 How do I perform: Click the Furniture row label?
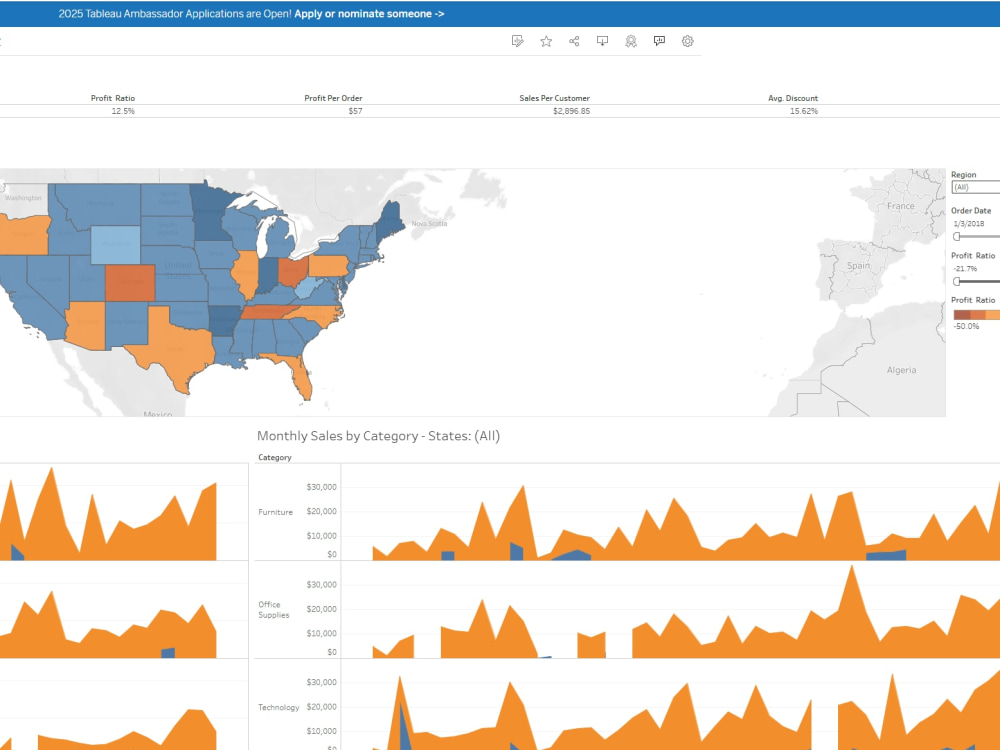point(276,512)
